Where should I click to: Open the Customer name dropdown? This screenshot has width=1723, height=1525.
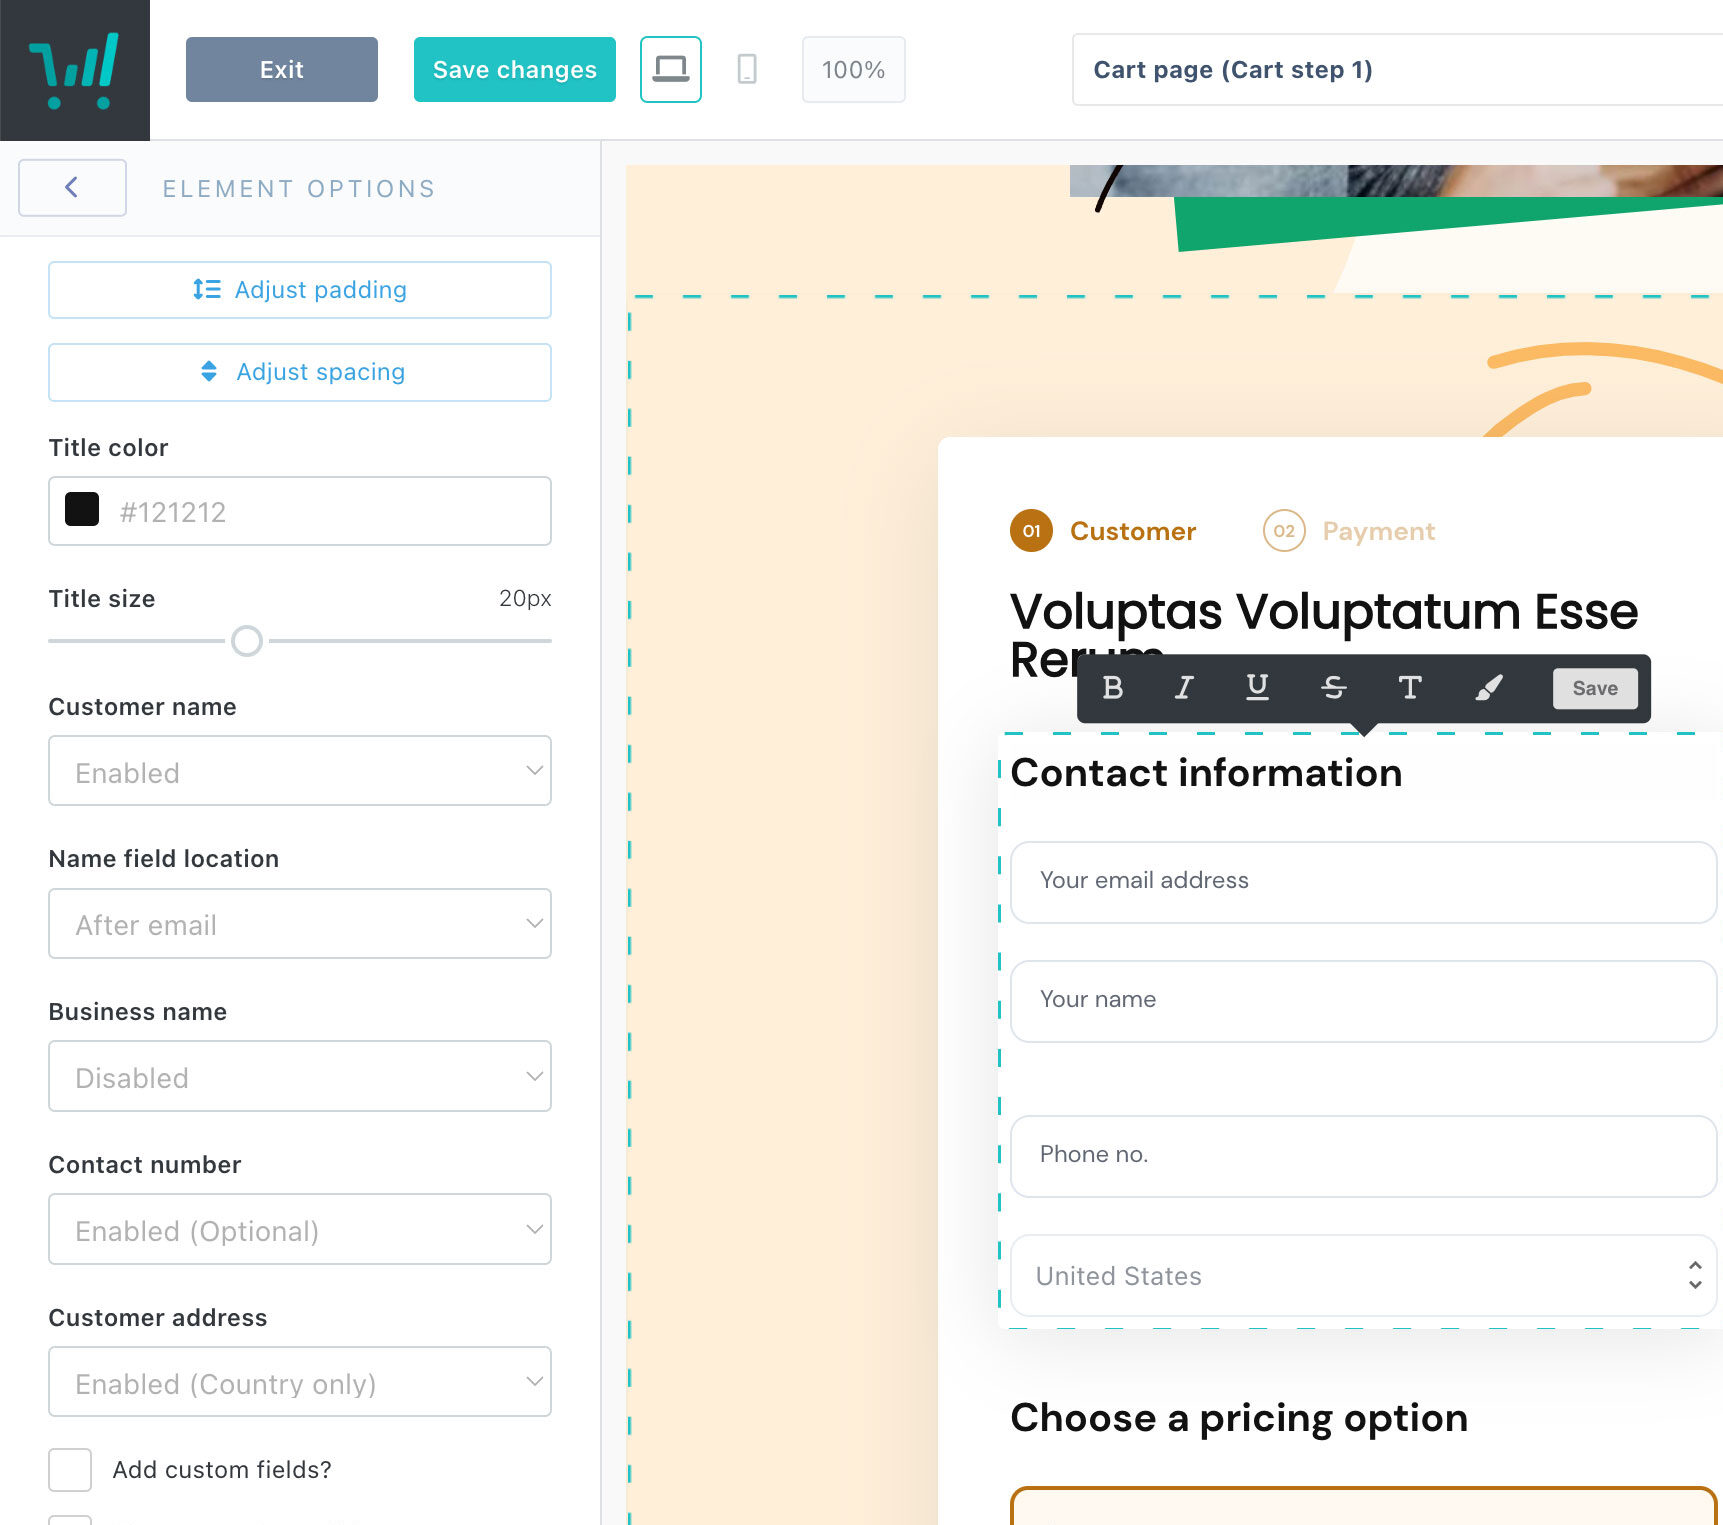point(300,771)
